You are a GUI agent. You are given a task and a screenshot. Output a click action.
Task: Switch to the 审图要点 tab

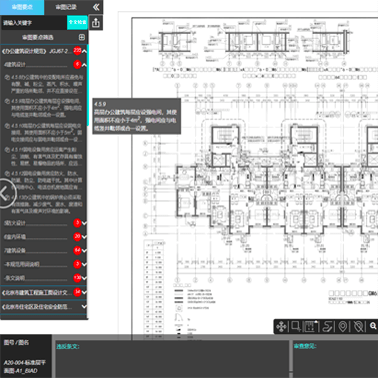tap(22, 7)
